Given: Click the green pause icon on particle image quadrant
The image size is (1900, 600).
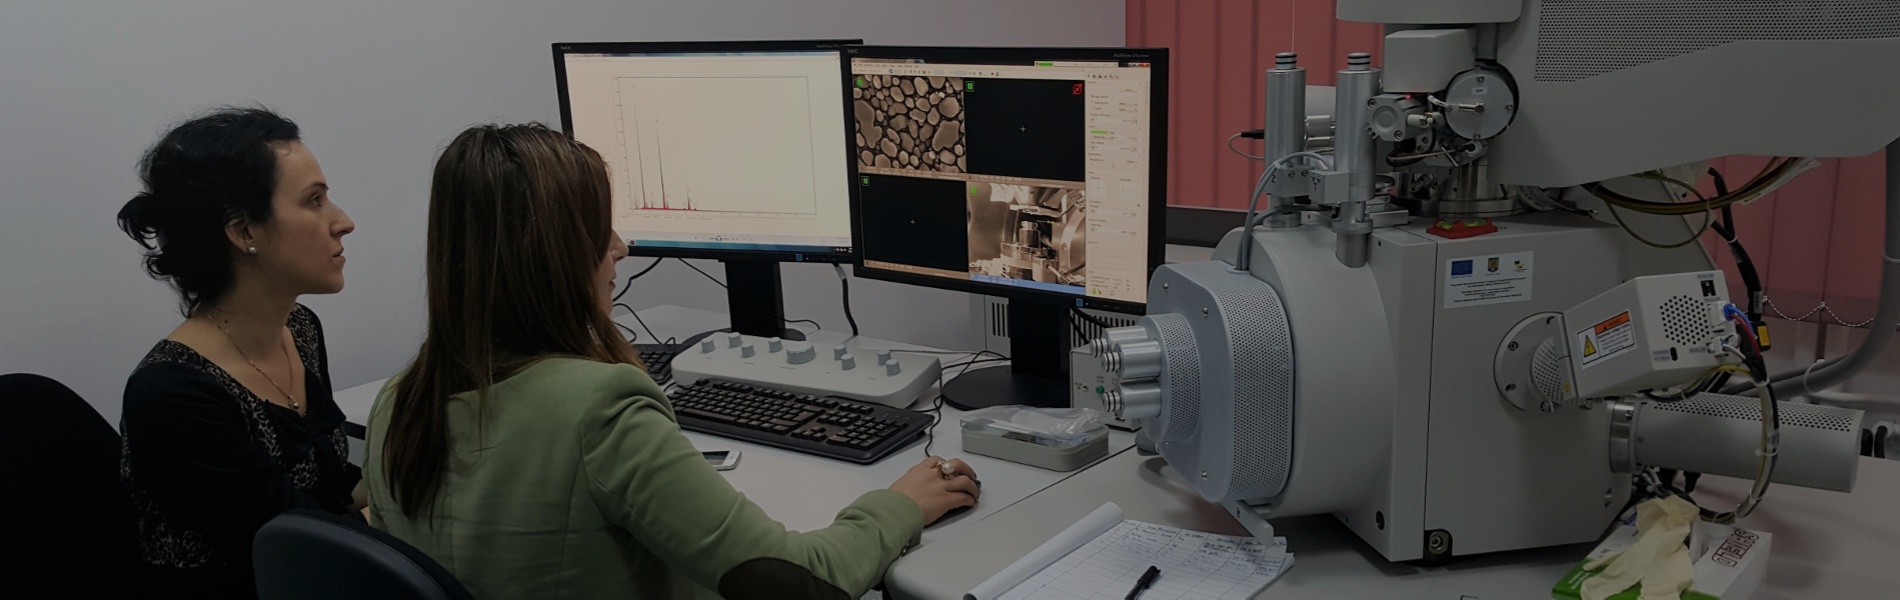Looking at the screenshot, I should coord(858,82).
